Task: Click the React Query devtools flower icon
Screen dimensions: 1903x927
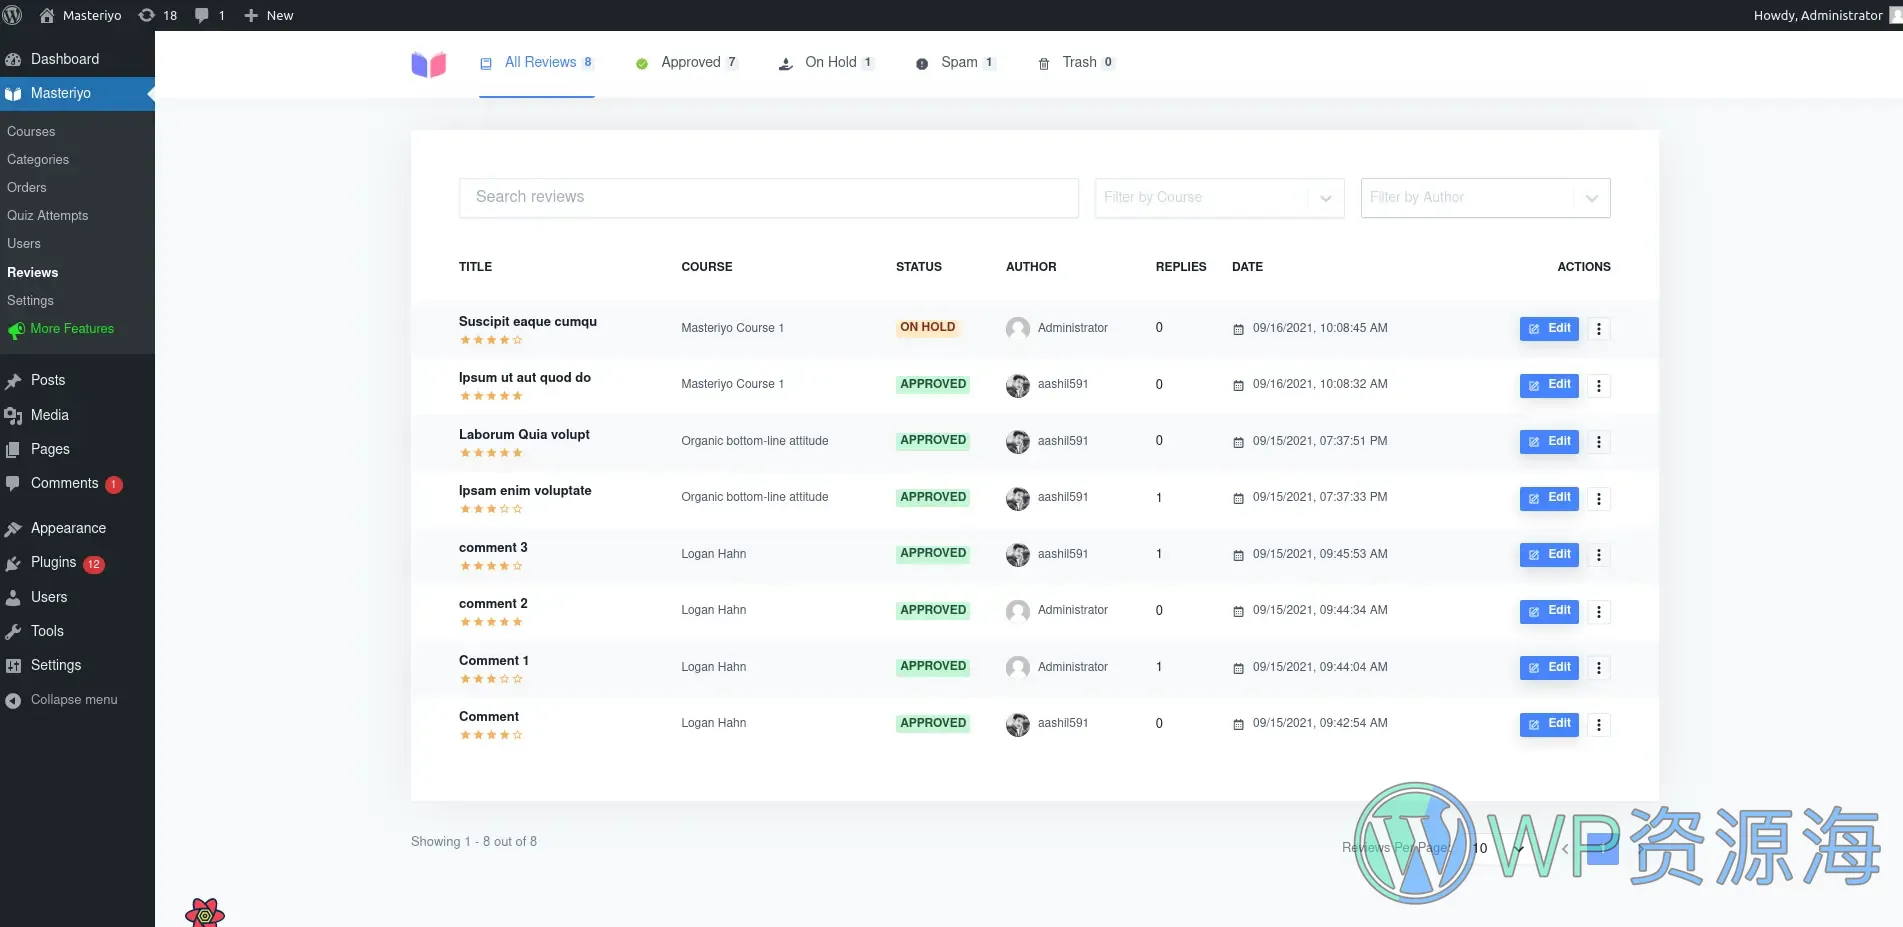Action: tap(205, 912)
